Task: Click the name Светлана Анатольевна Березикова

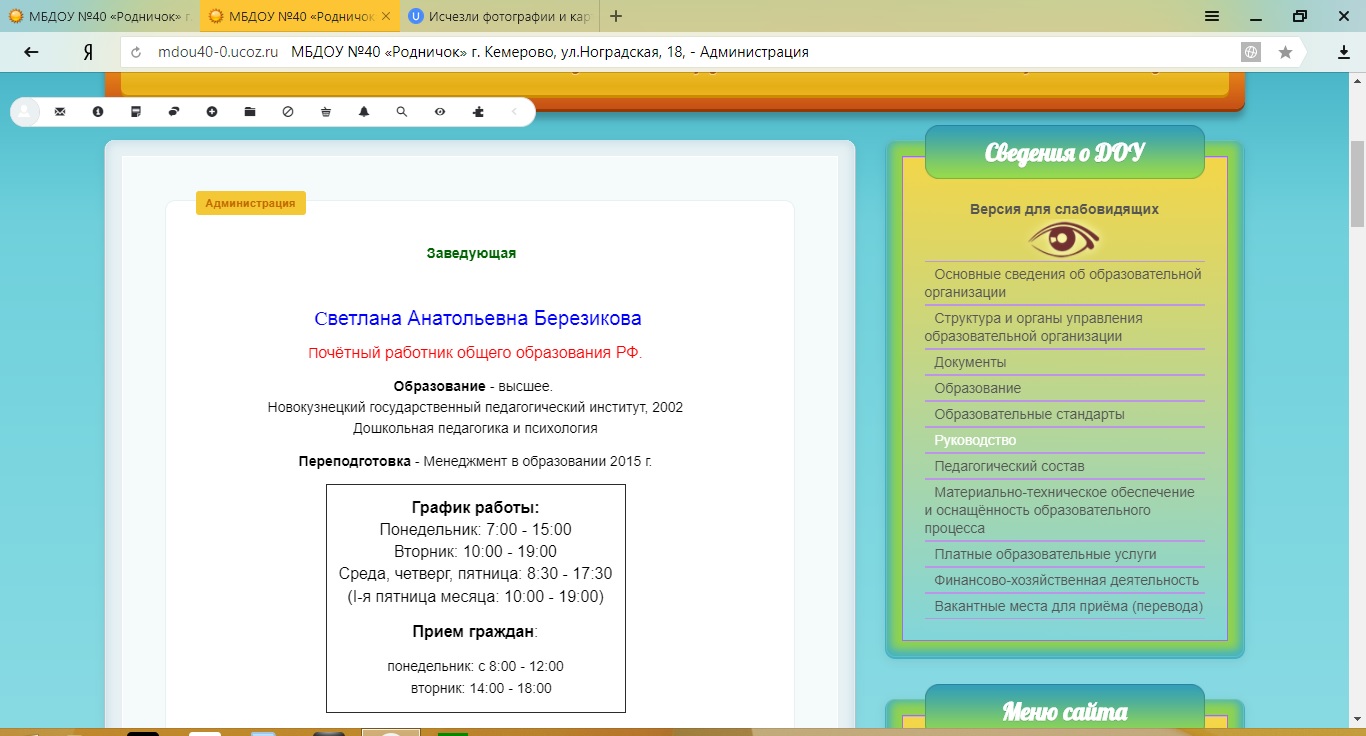Action: (477, 319)
